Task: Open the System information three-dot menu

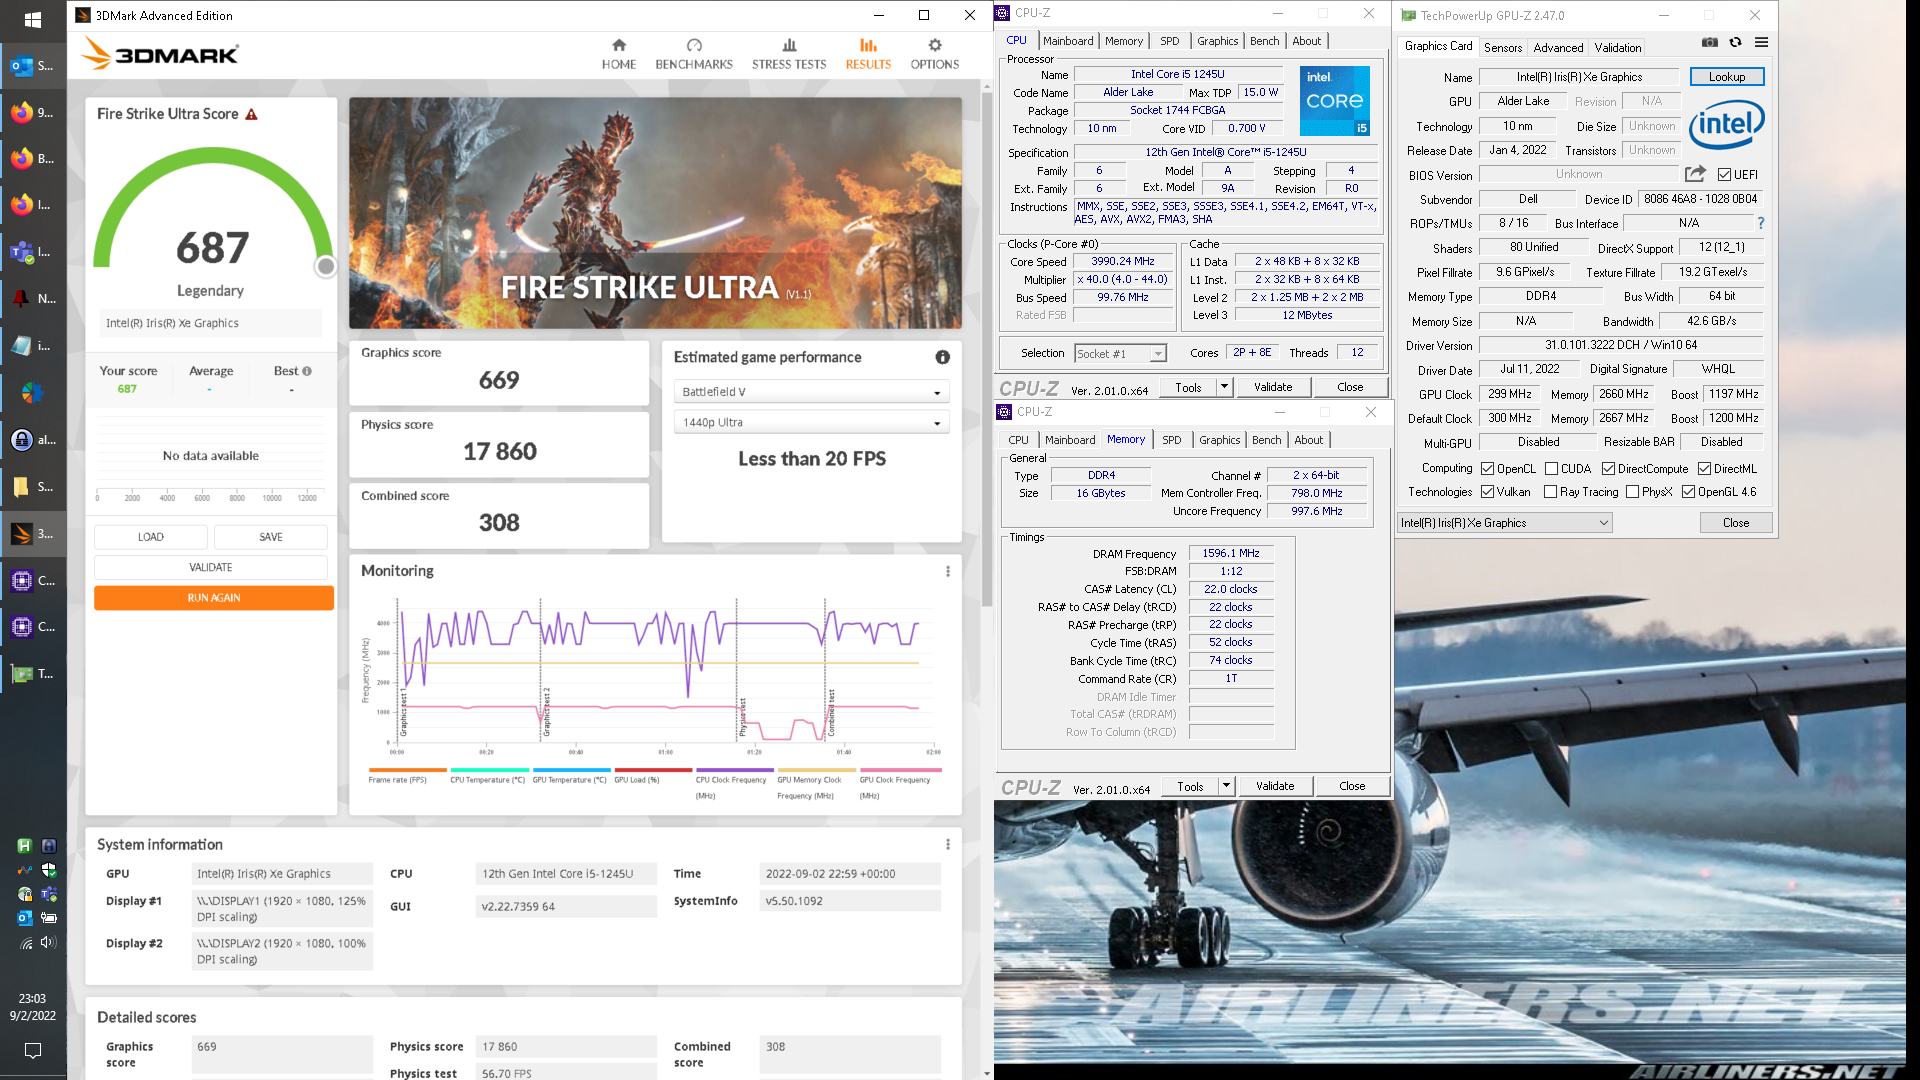Action: point(947,844)
